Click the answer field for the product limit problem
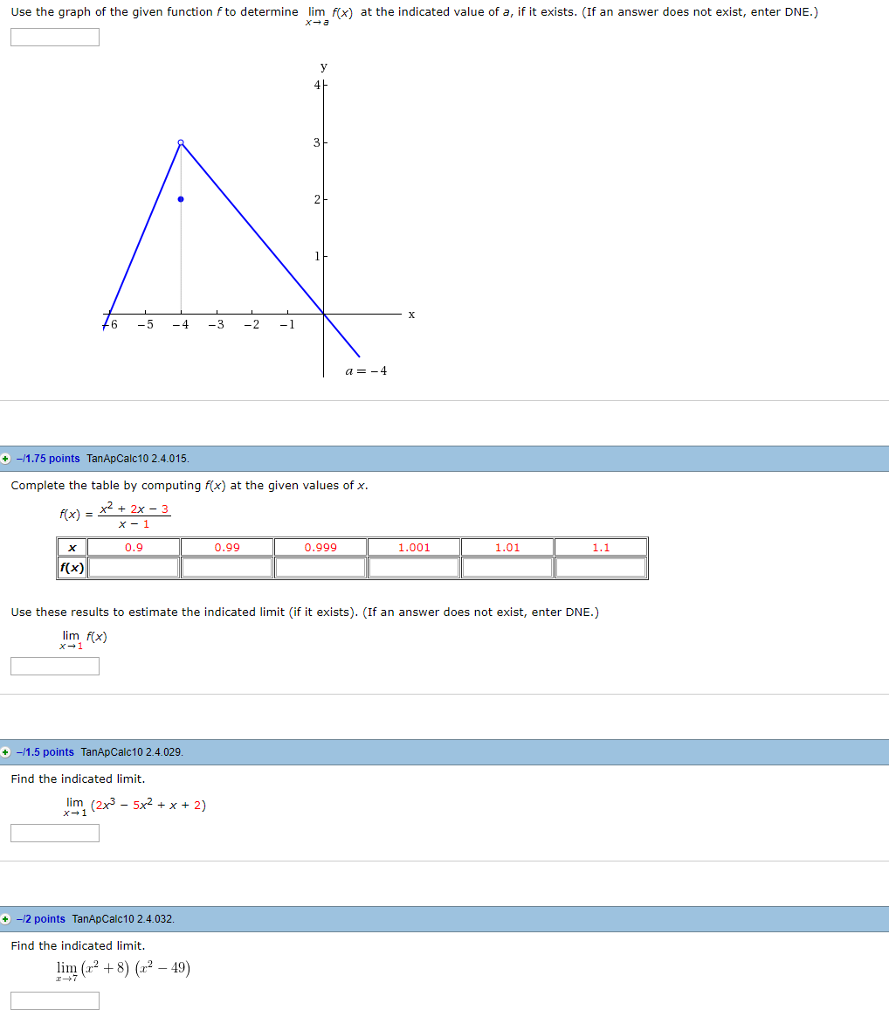The width and height of the screenshot is (889, 1024). pos(54,1000)
